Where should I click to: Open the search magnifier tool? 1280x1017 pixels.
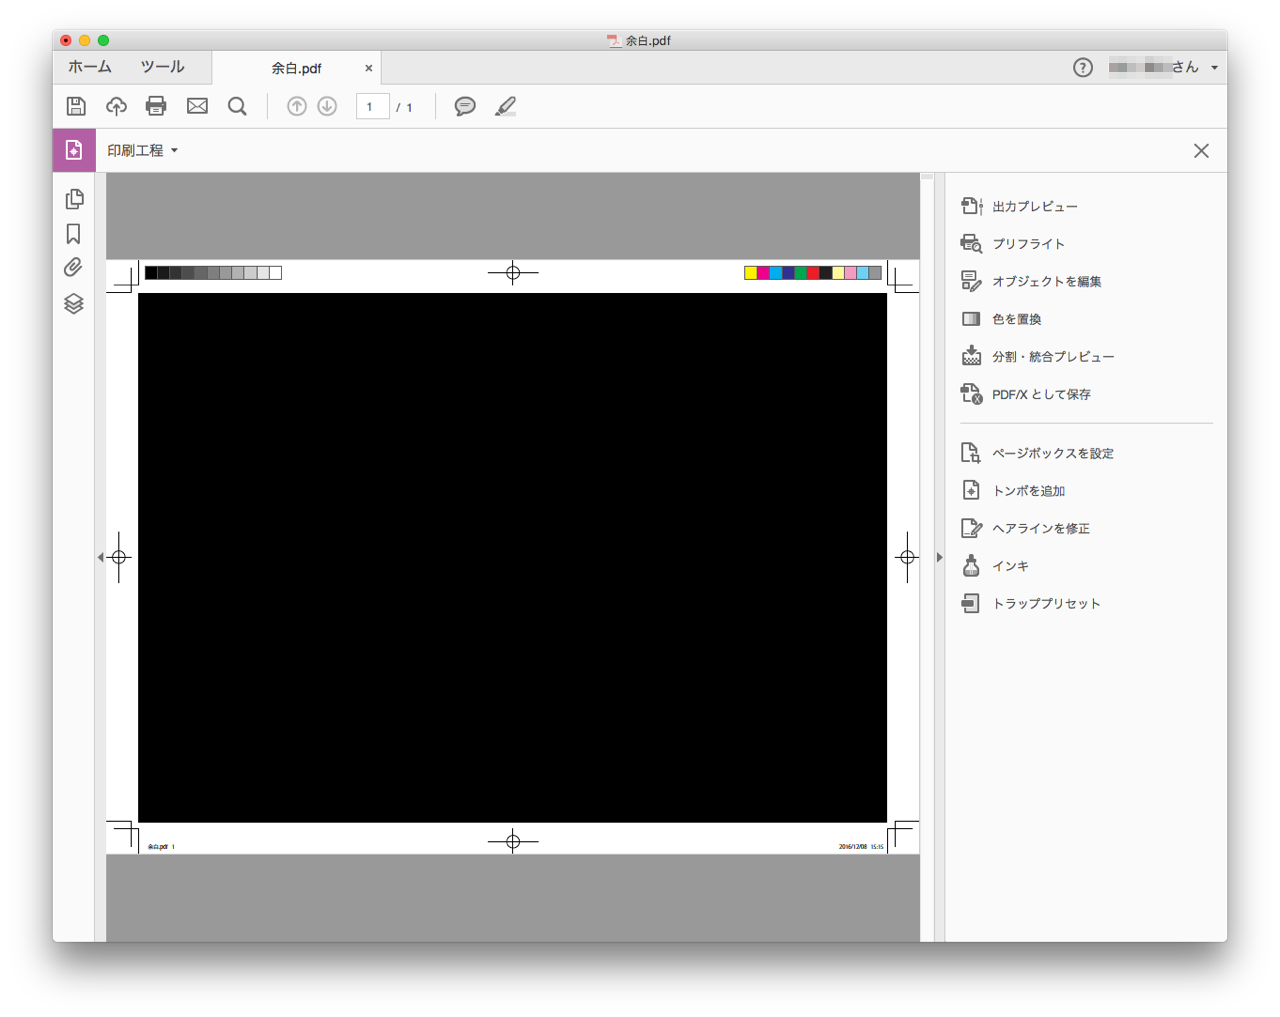[237, 106]
